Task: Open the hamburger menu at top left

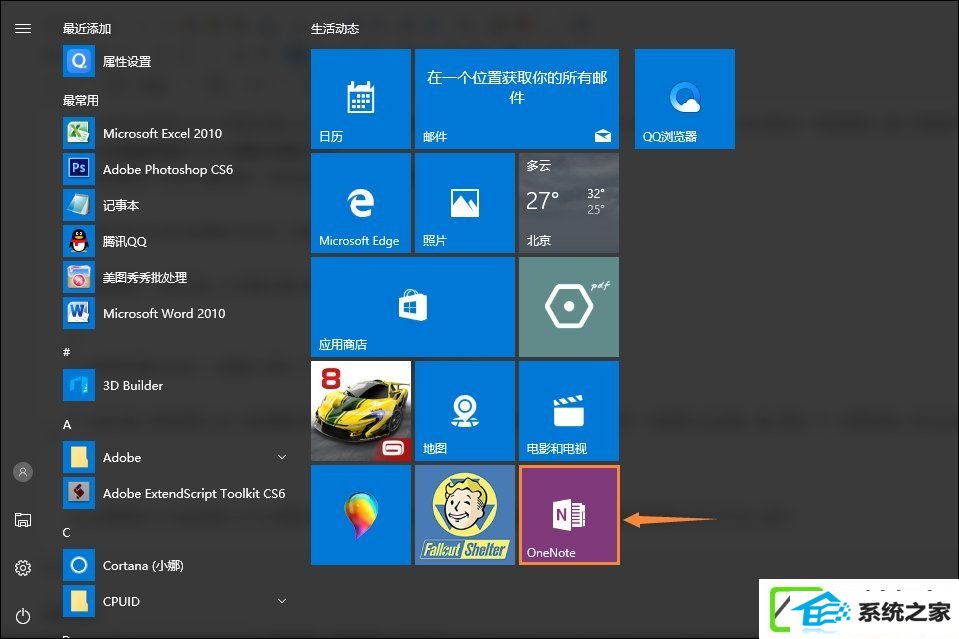Action: click(x=23, y=29)
